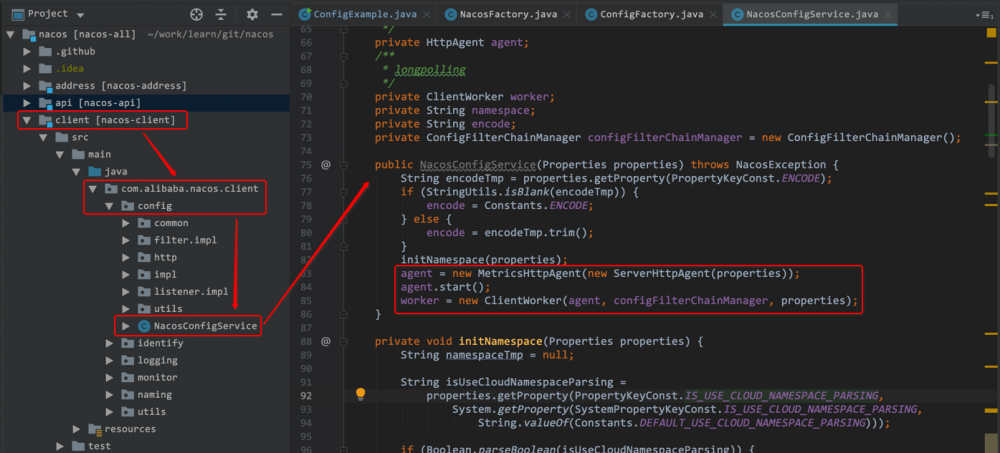Click the main folder icon

[x=78, y=154]
